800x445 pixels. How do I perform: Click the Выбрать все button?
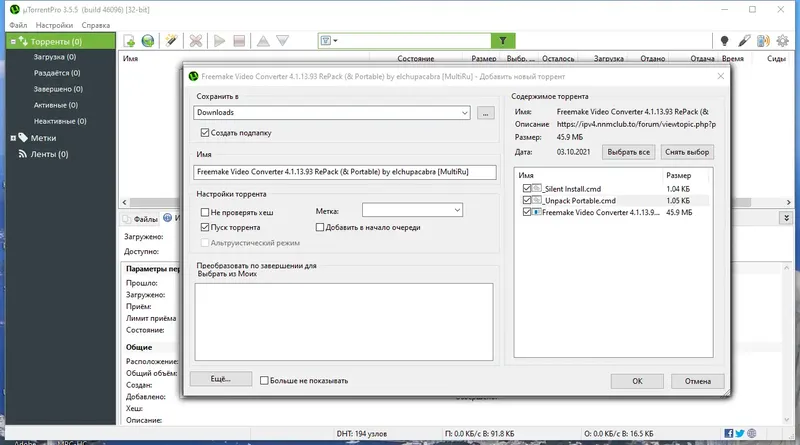(629, 152)
